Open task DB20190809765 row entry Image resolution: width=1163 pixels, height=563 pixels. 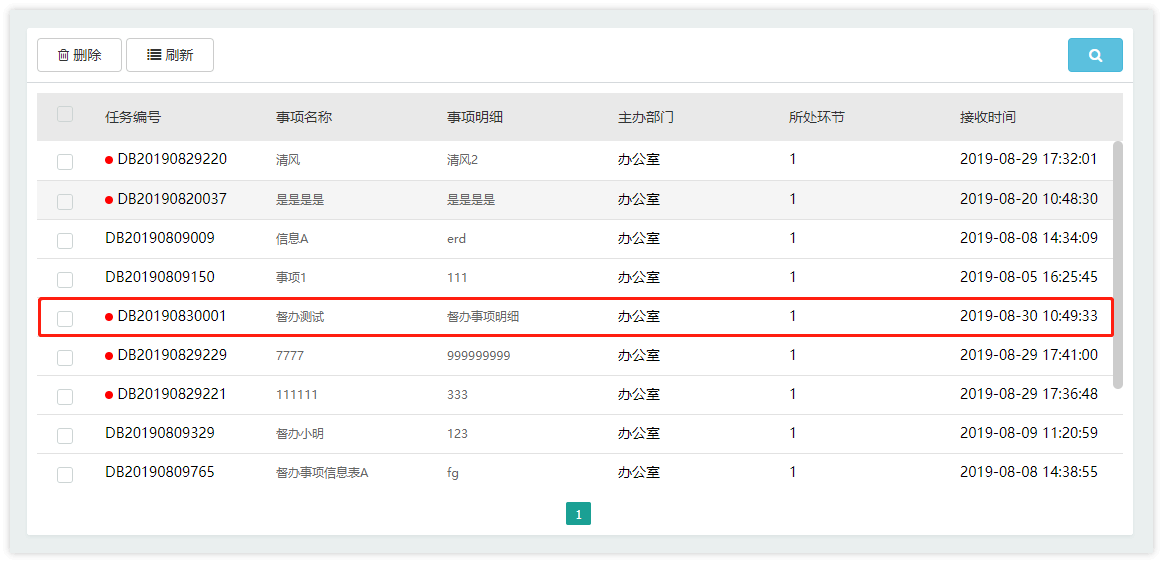159,472
